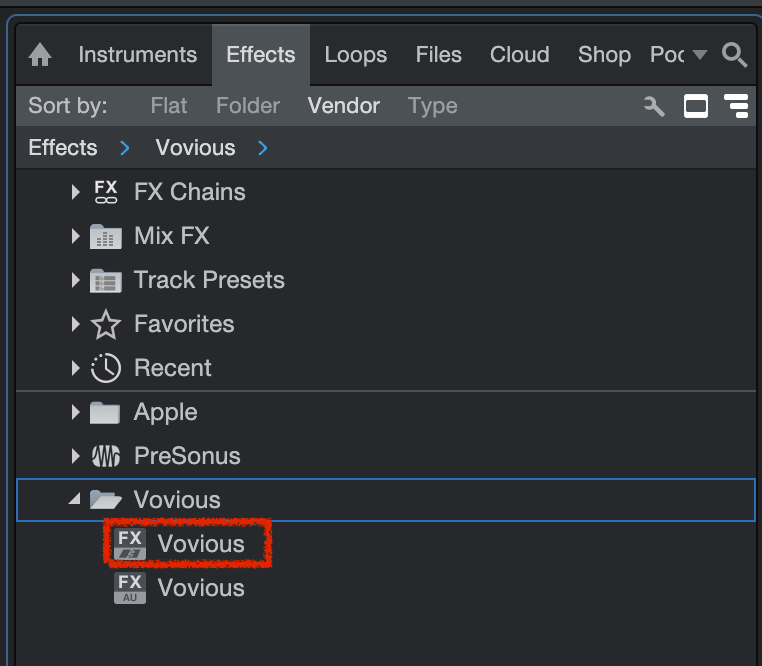Switch to the Instruments tab
Screen dimensions: 762x666
click(137, 55)
